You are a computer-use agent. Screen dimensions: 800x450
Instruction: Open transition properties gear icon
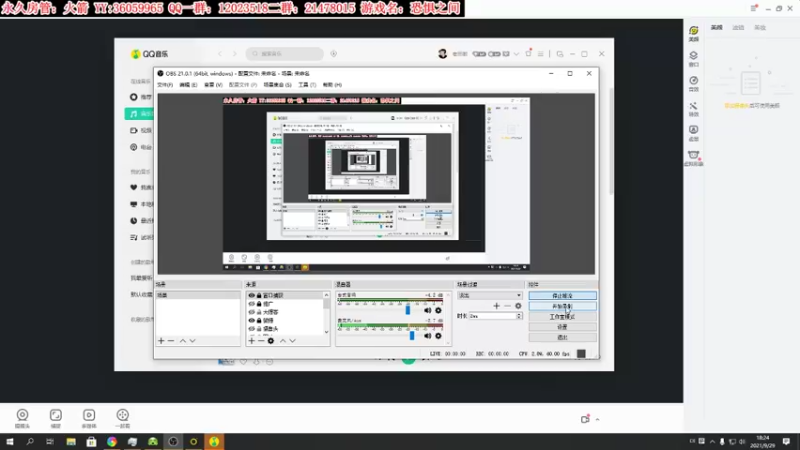[518, 306]
